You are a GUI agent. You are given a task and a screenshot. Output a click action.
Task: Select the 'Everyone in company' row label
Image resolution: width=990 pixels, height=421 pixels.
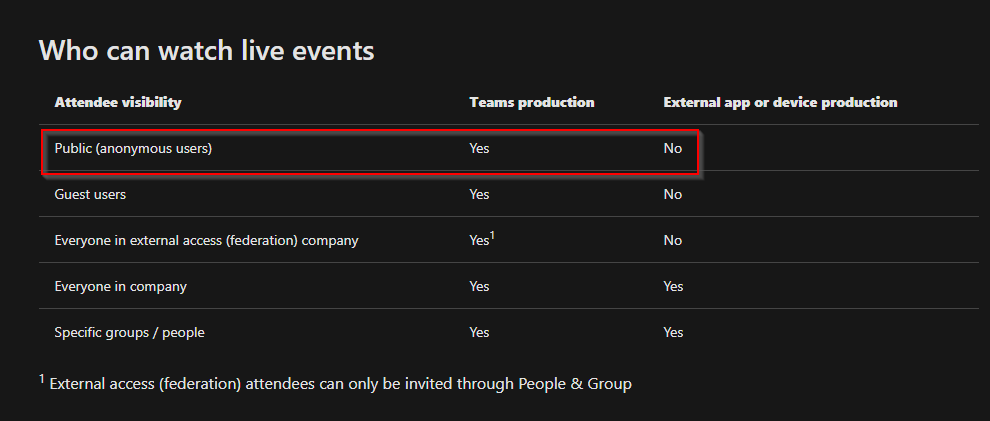(x=120, y=286)
